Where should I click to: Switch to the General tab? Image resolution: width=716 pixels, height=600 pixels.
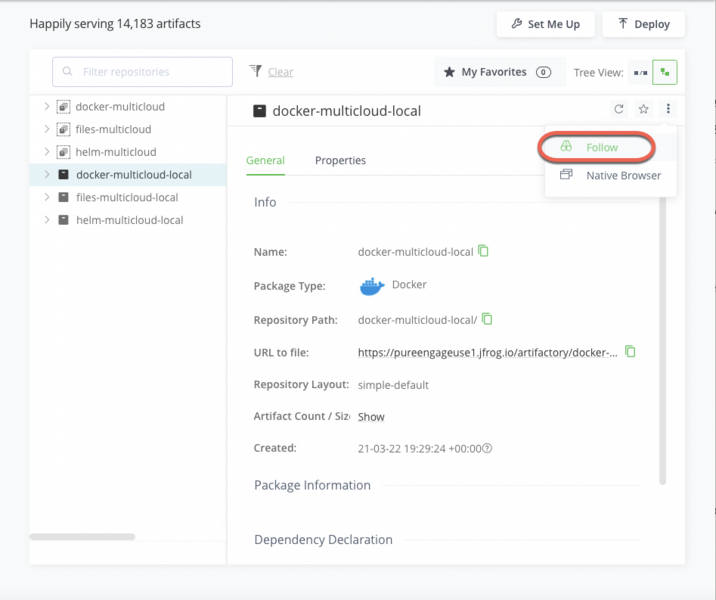(265, 160)
